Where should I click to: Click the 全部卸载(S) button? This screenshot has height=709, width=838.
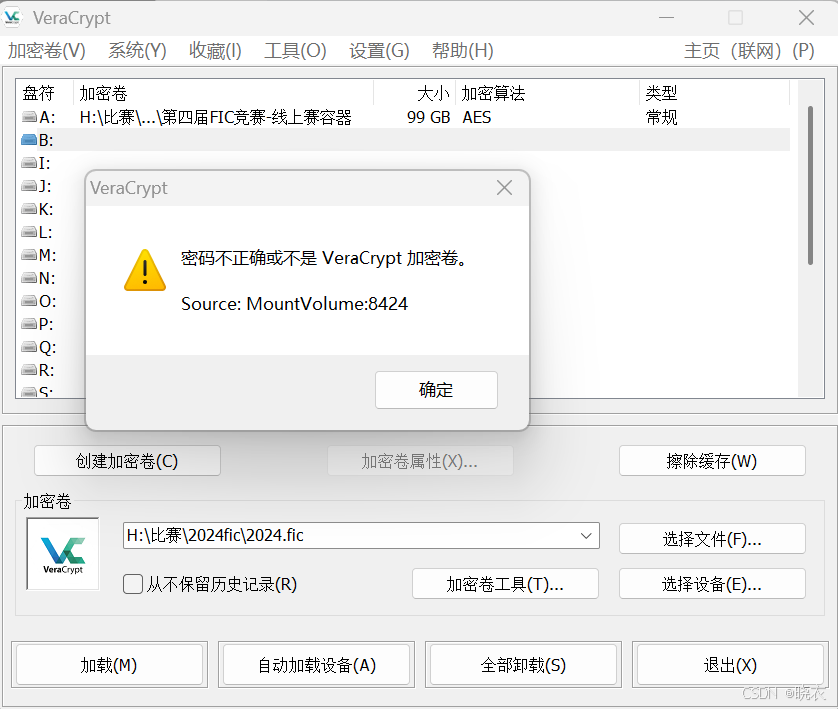[x=523, y=665]
